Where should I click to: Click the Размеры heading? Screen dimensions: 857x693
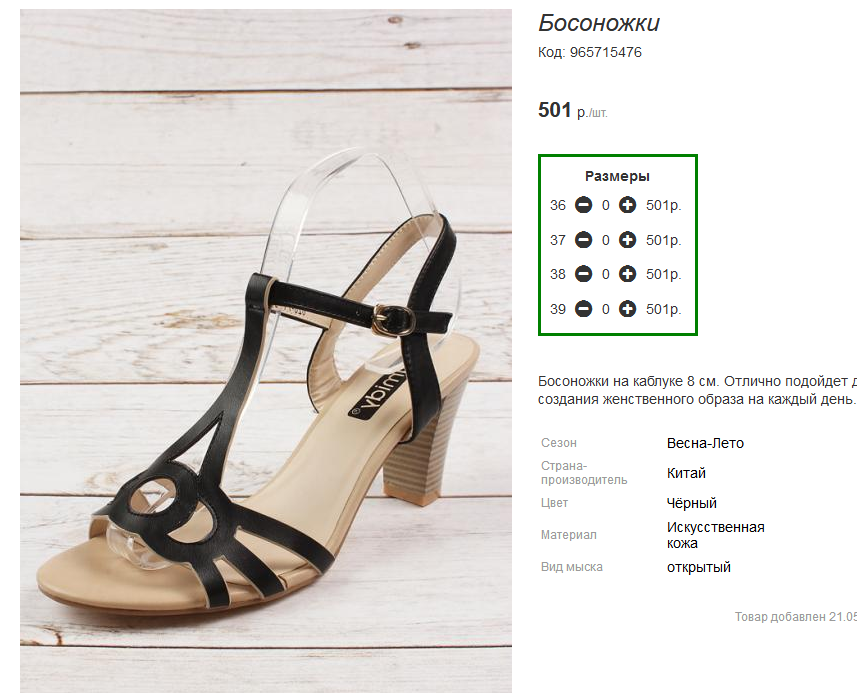pyautogui.click(x=617, y=176)
